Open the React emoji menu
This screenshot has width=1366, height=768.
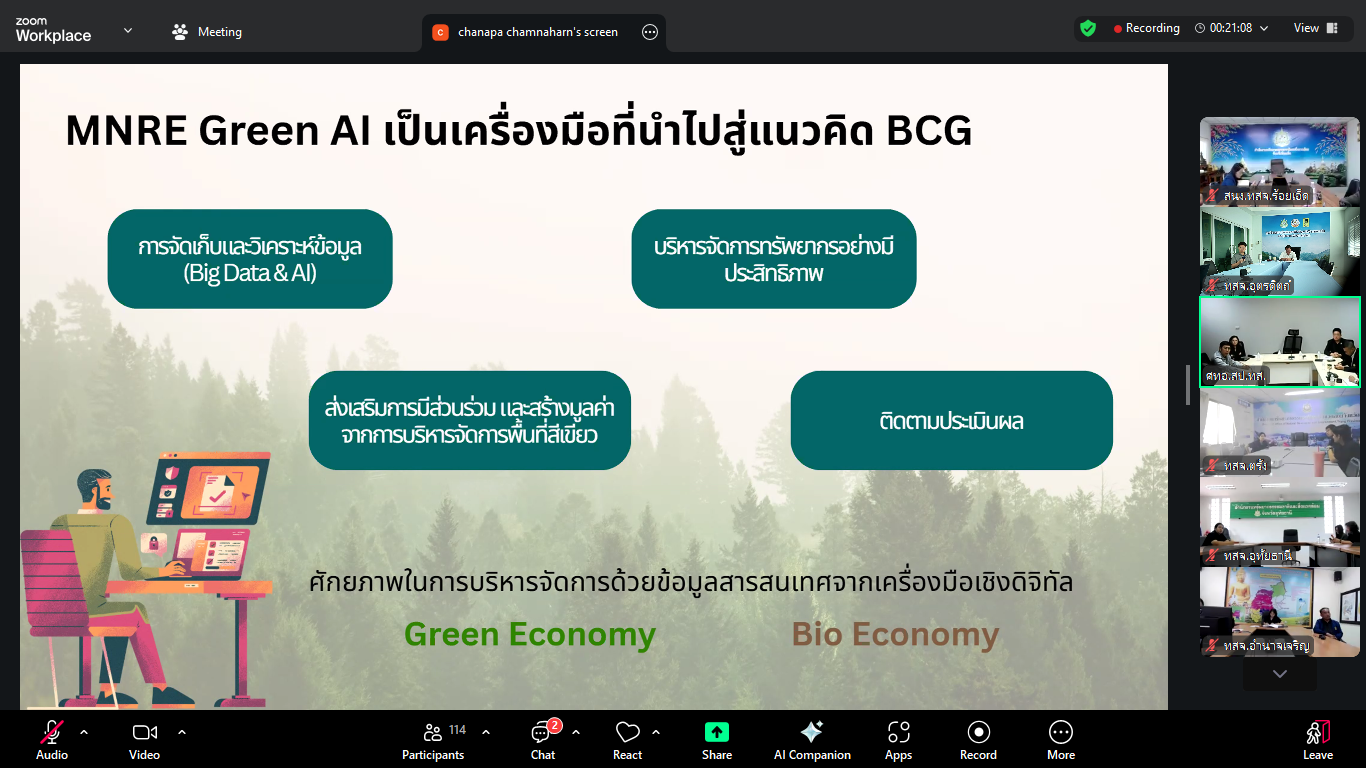pos(627,741)
